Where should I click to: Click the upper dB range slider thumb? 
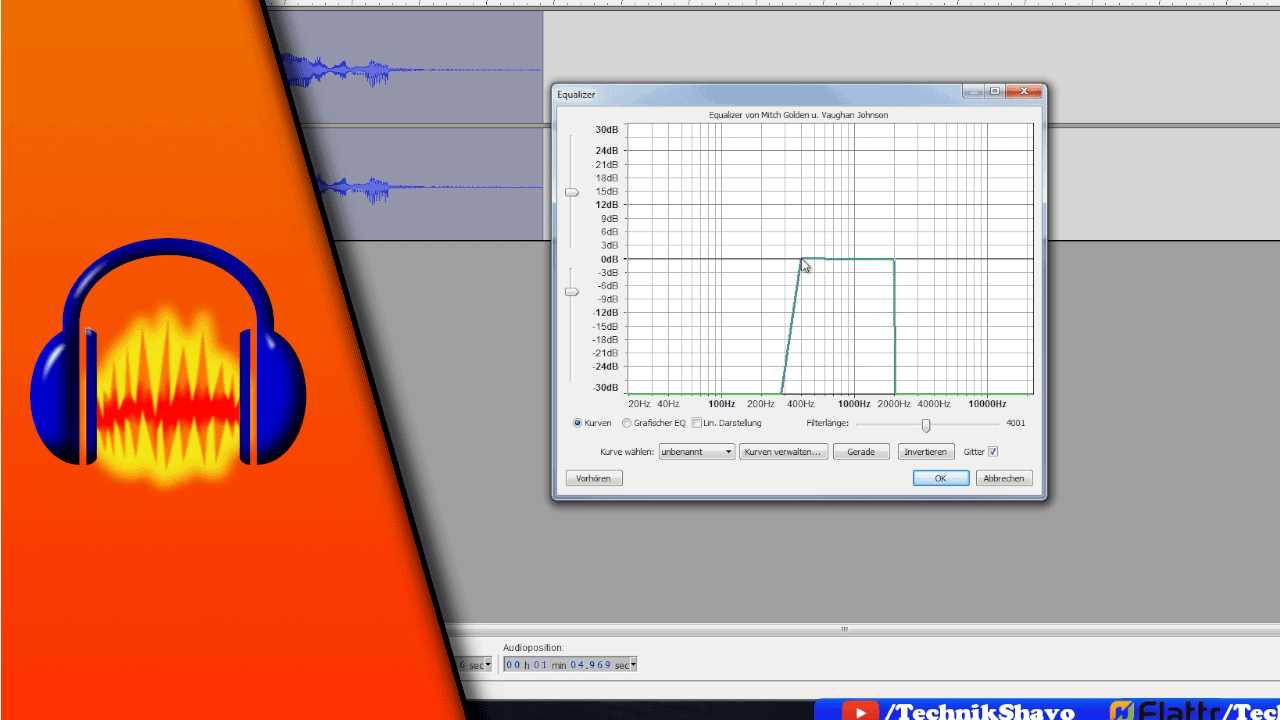pyautogui.click(x=572, y=192)
